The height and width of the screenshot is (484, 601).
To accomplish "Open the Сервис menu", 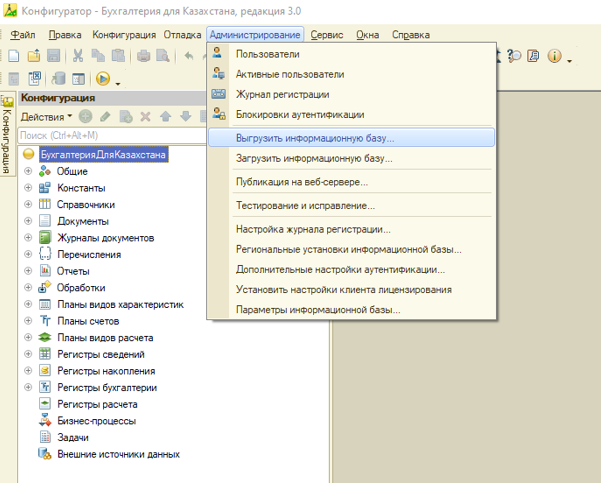I will pos(327,35).
